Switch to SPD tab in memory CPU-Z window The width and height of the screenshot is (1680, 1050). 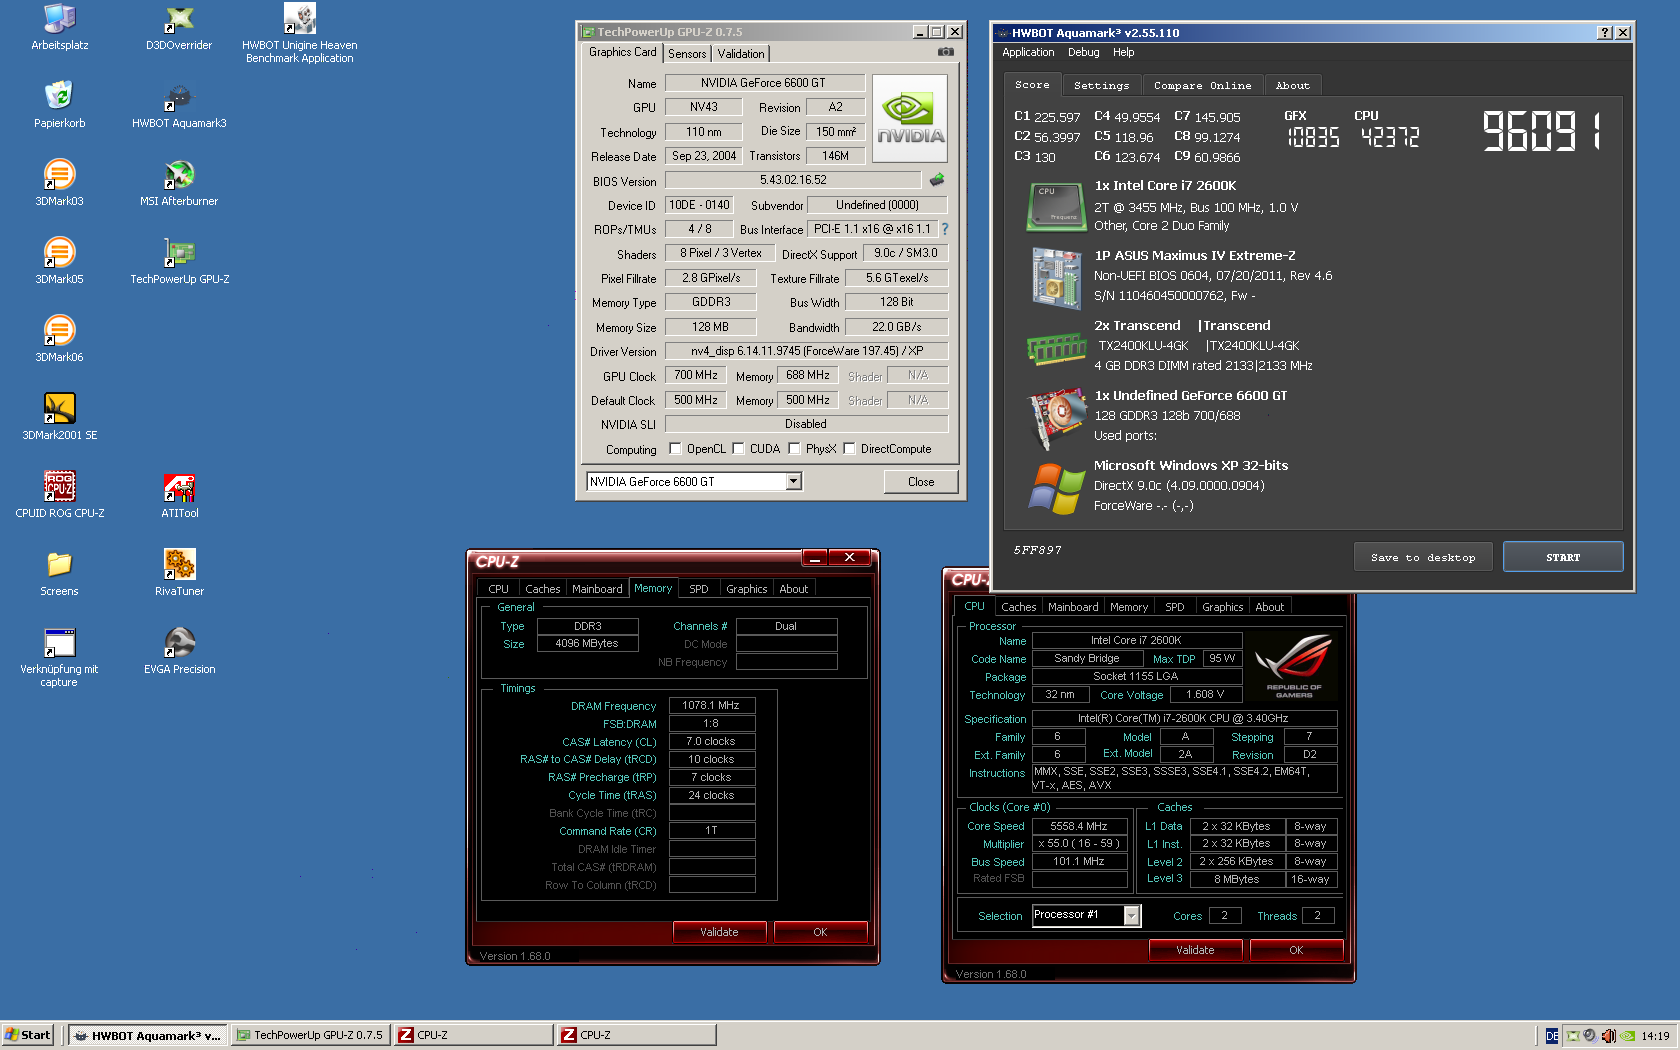tap(698, 589)
